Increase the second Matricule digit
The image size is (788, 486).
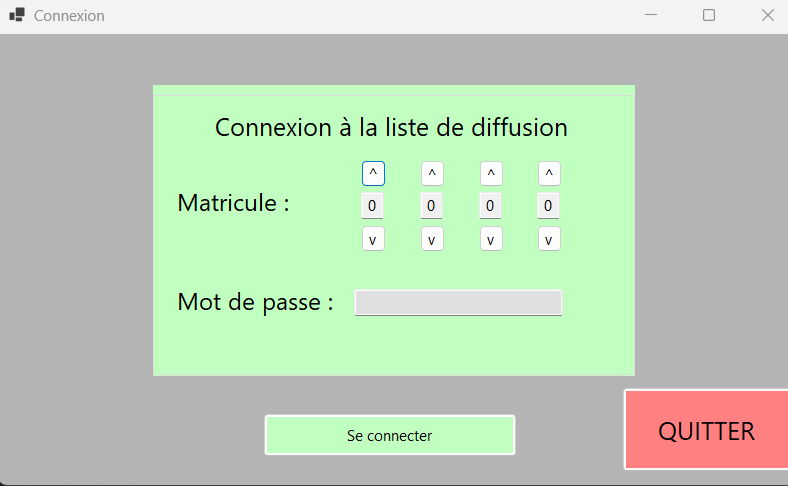(432, 173)
